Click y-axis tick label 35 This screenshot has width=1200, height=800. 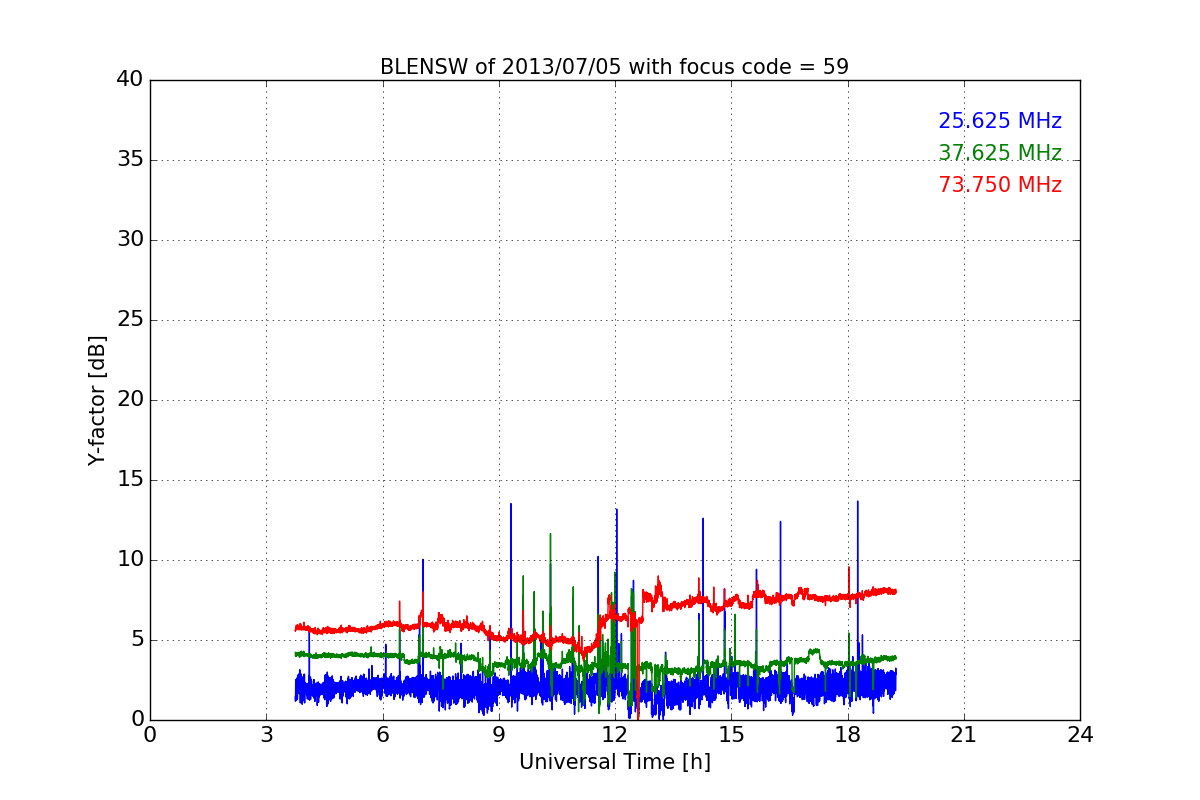tap(130, 160)
